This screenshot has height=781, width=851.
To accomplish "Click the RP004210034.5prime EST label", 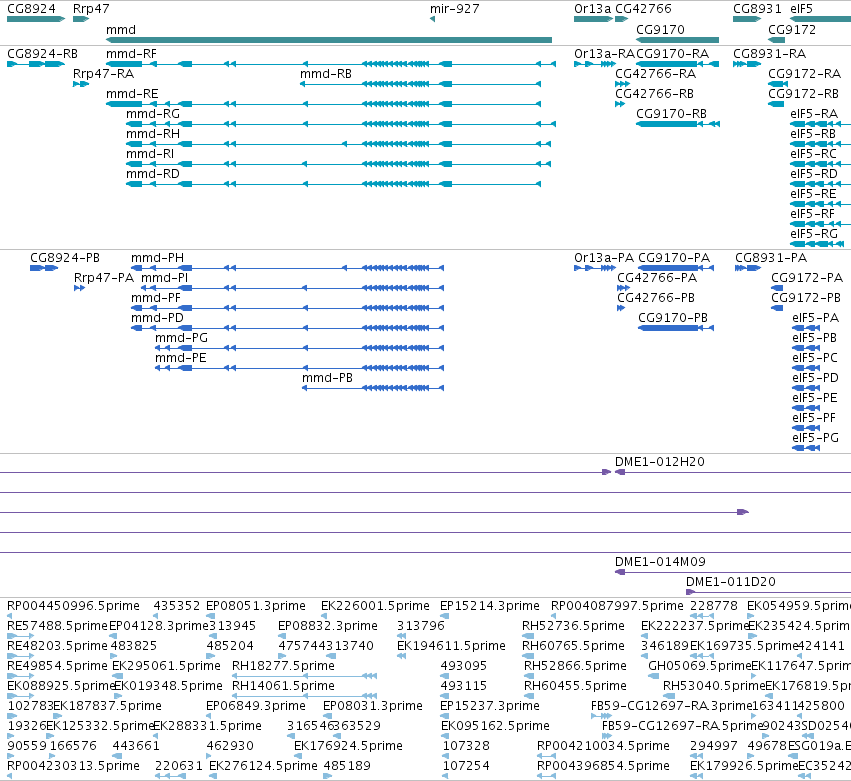I will pyautogui.click(x=603, y=745).
